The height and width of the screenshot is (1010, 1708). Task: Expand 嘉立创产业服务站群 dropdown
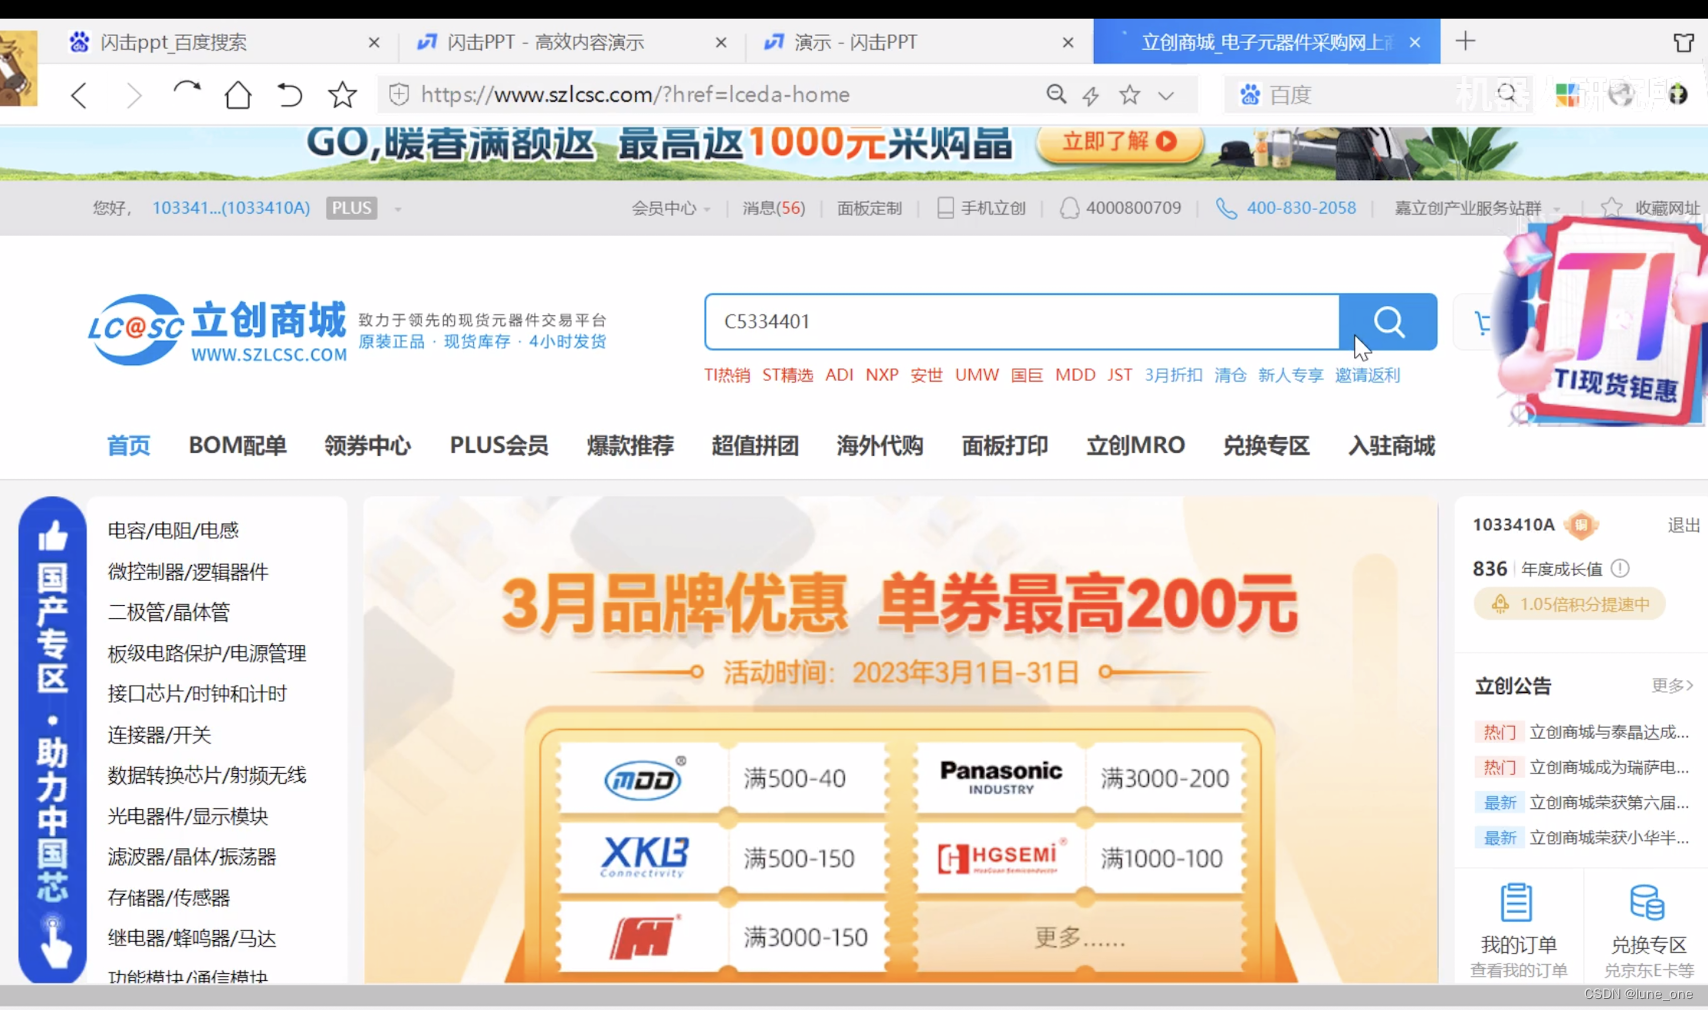[1477, 208]
